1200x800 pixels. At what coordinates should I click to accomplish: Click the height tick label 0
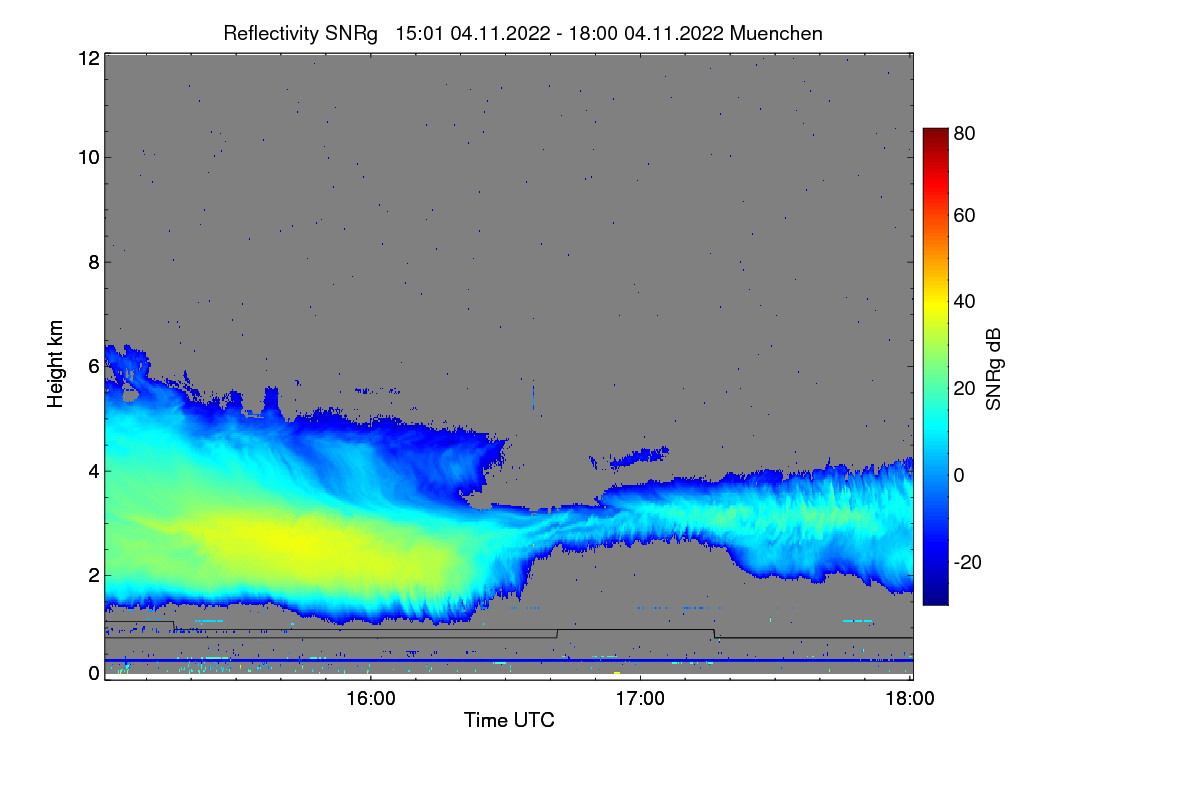pyautogui.click(x=94, y=673)
